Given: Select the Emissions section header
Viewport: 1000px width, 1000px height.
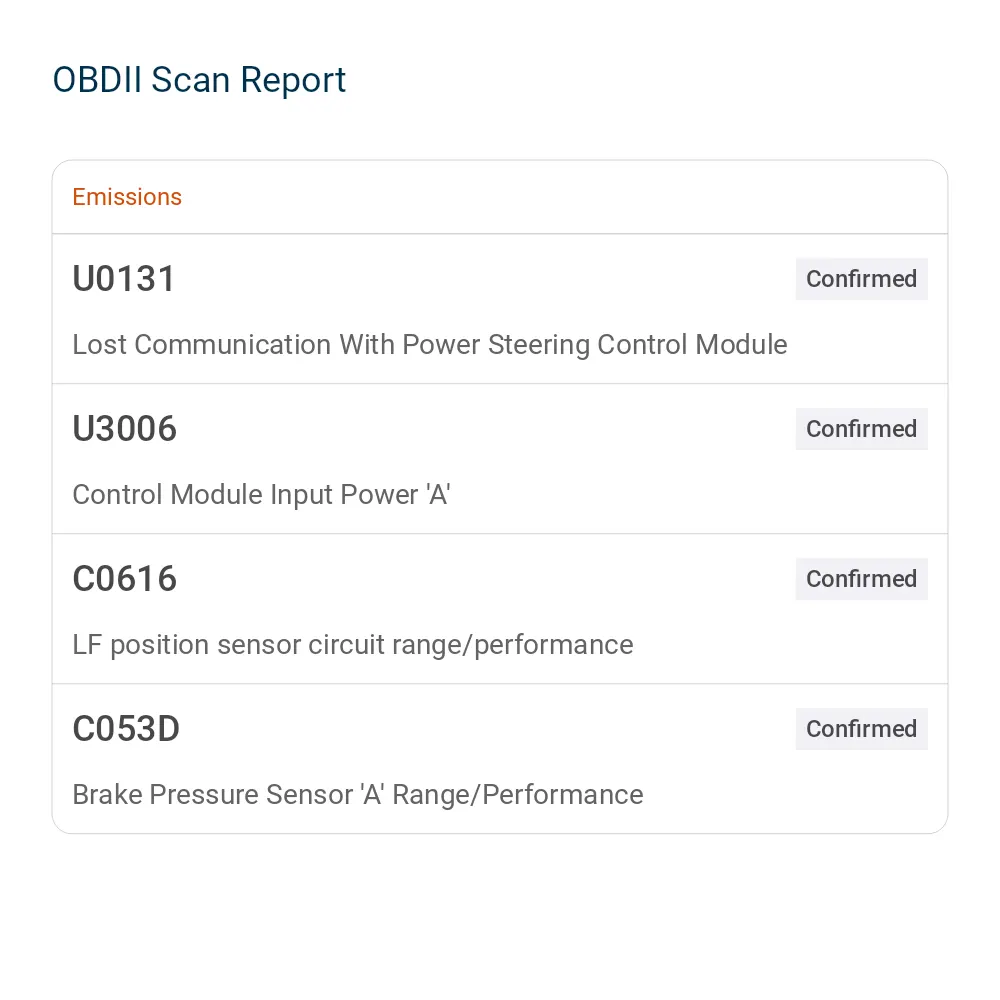Looking at the screenshot, I should [127, 197].
